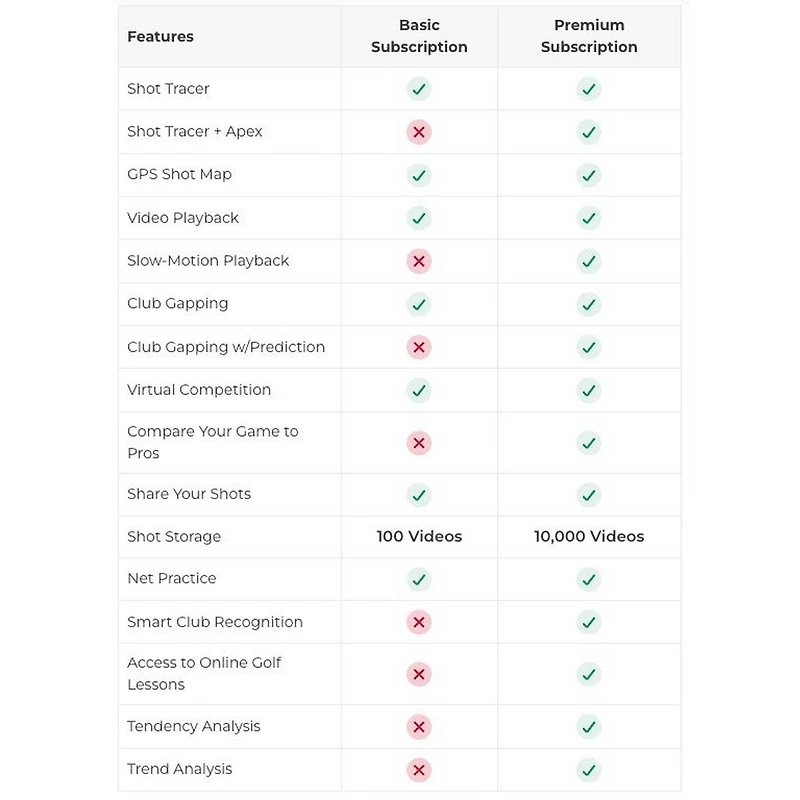Click Basic red X for Trend Analysis
This screenshot has width=800, height=800.
419,770
